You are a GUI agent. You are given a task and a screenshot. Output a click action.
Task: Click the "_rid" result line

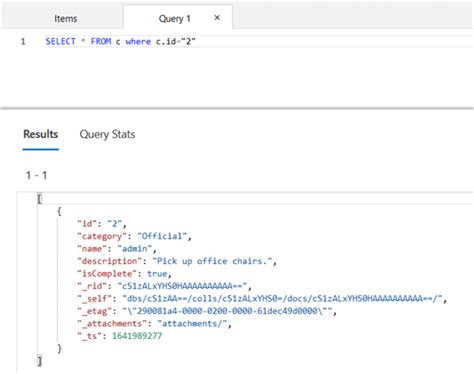164,286
